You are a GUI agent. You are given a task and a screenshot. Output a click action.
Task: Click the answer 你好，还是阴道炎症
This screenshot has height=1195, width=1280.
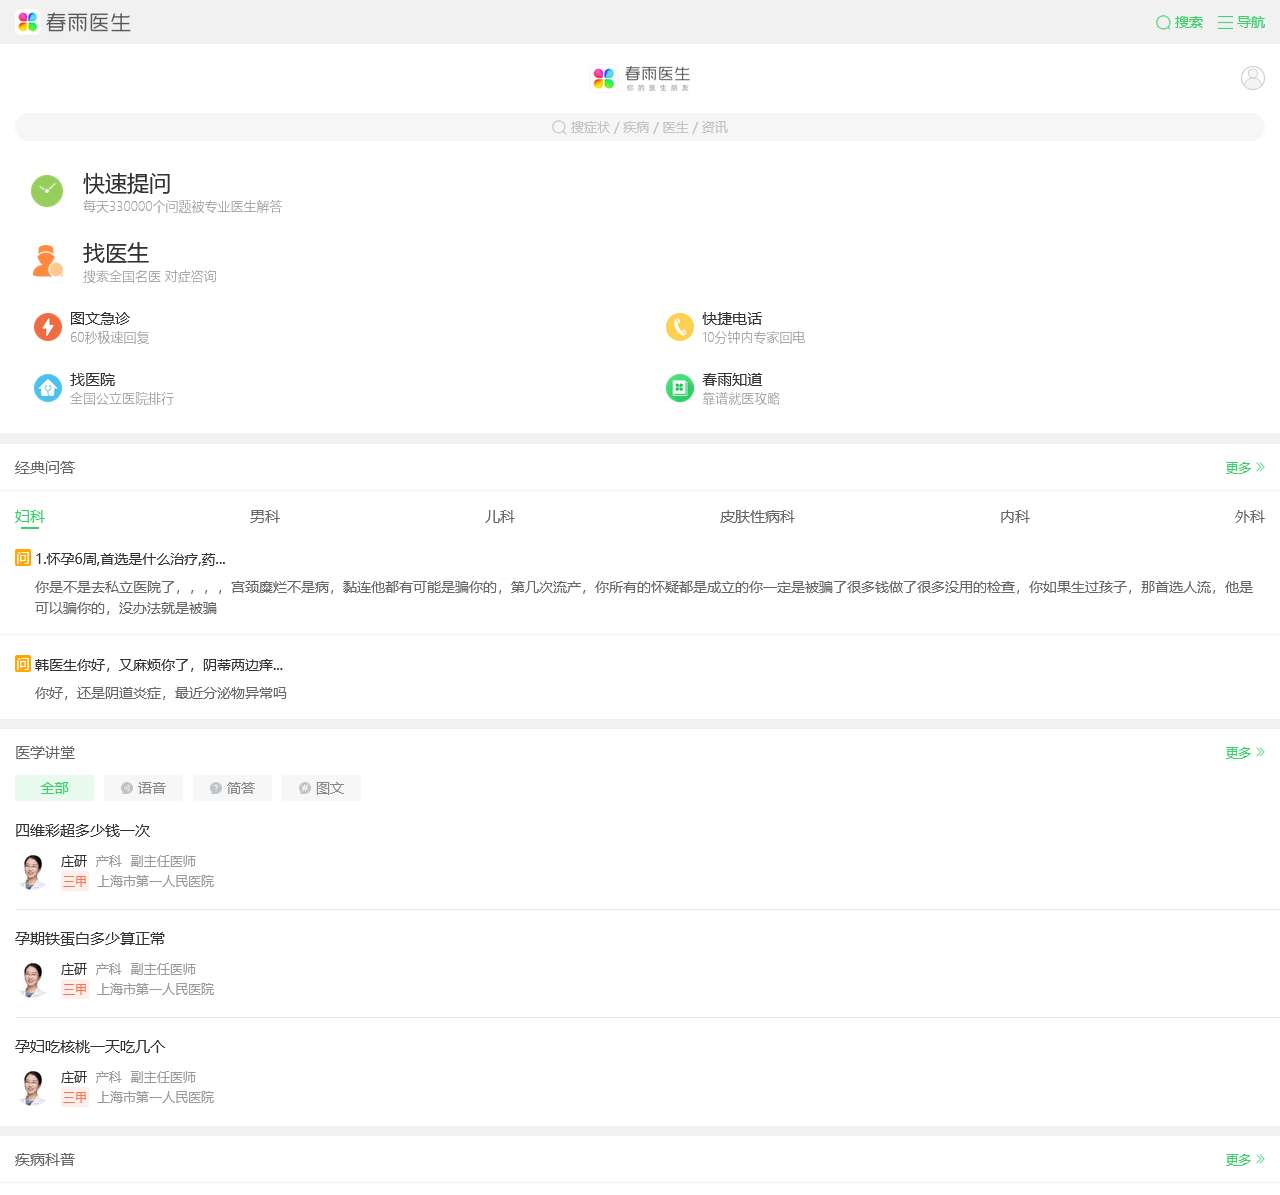click(x=161, y=693)
